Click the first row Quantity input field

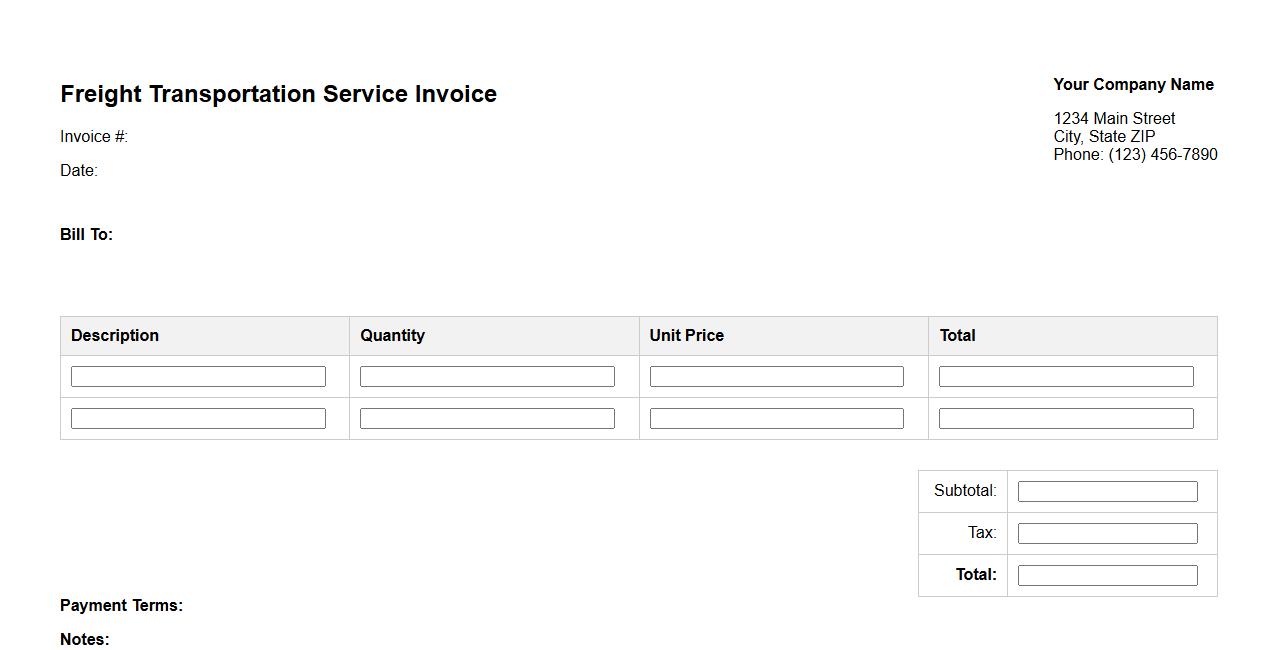(x=487, y=377)
